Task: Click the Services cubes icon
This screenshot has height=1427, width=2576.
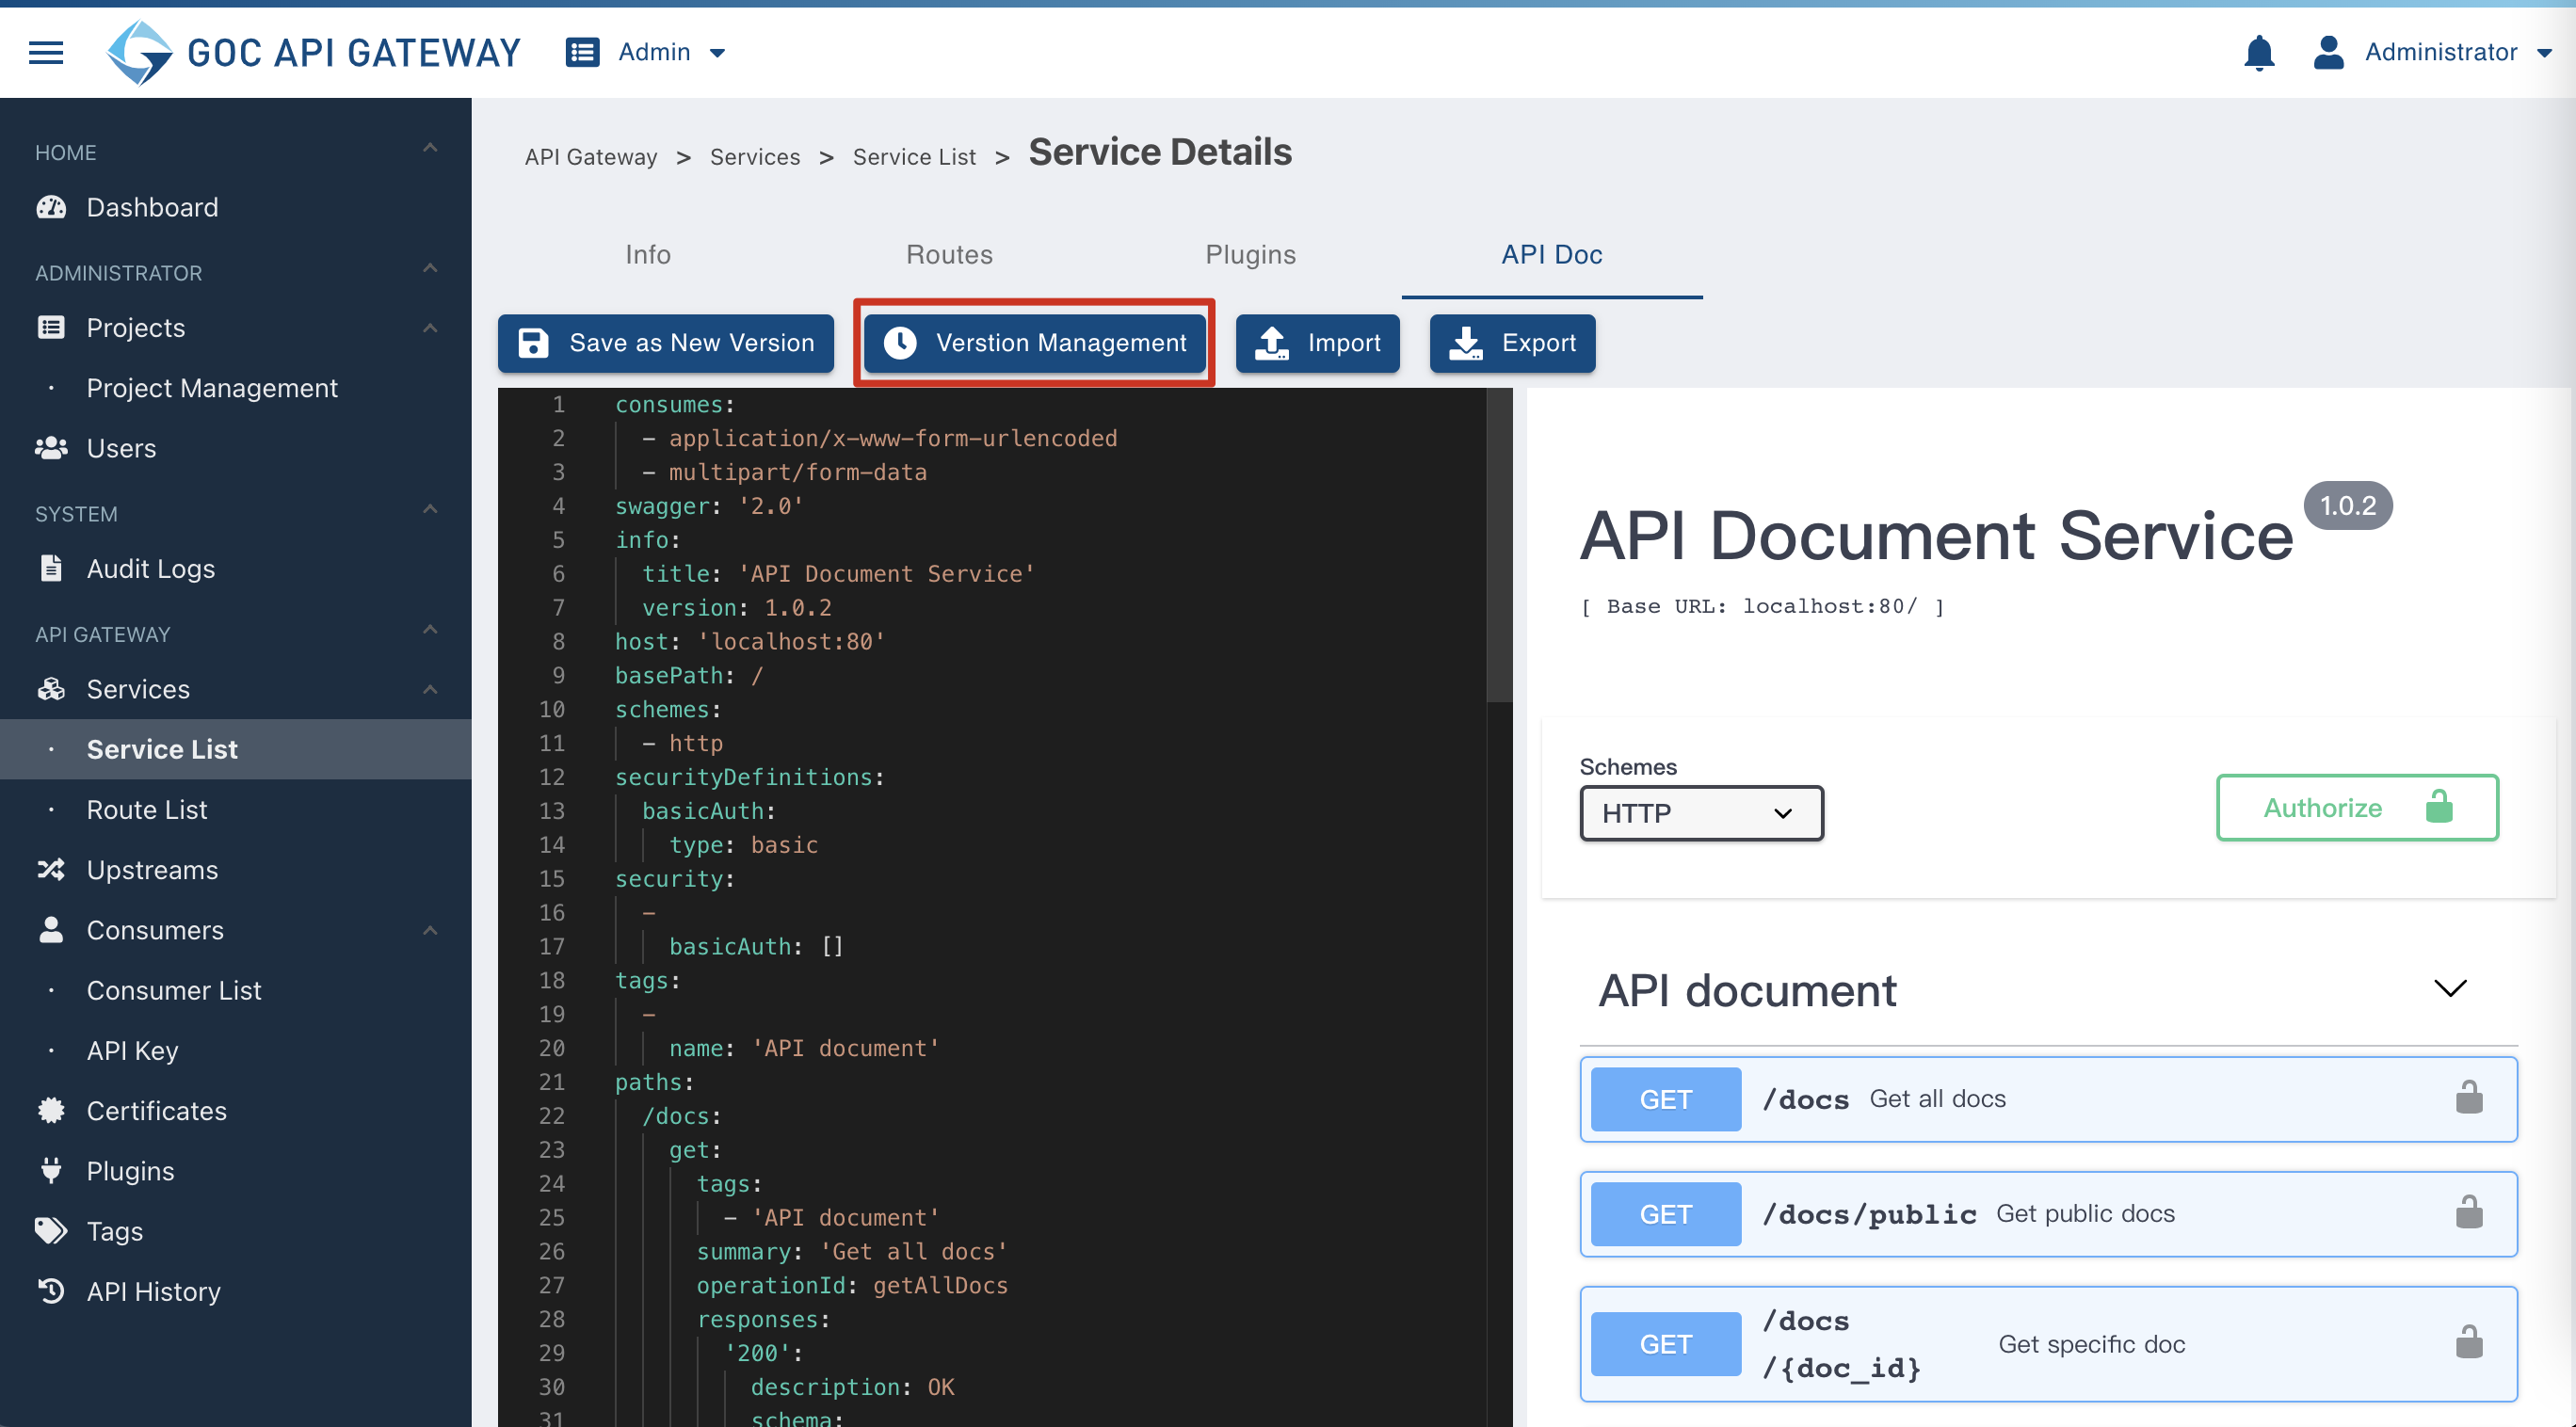Action: pos(51,689)
